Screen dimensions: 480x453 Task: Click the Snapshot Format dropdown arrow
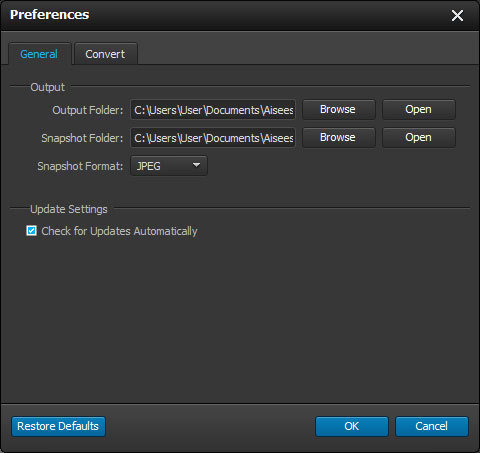click(x=196, y=165)
